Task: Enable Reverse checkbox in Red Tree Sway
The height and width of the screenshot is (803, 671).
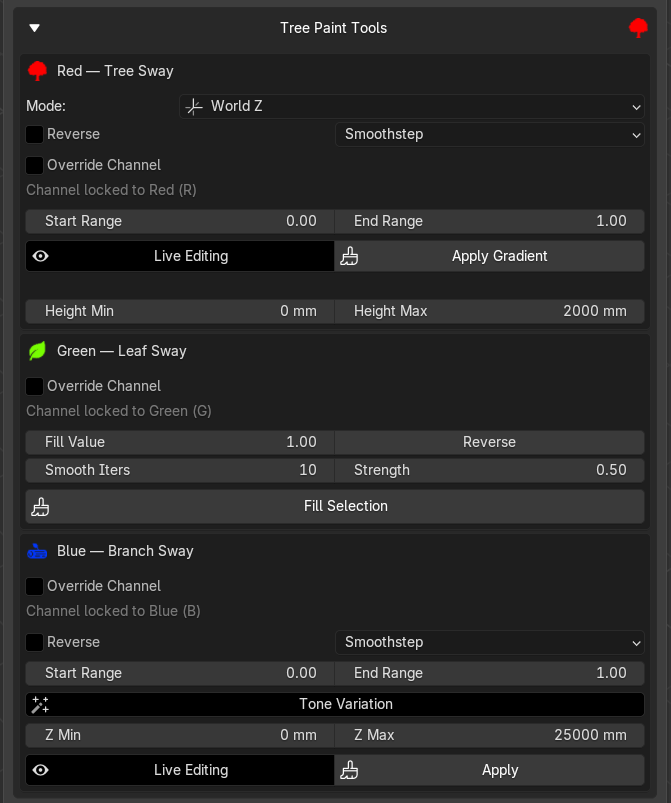Action: point(35,134)
